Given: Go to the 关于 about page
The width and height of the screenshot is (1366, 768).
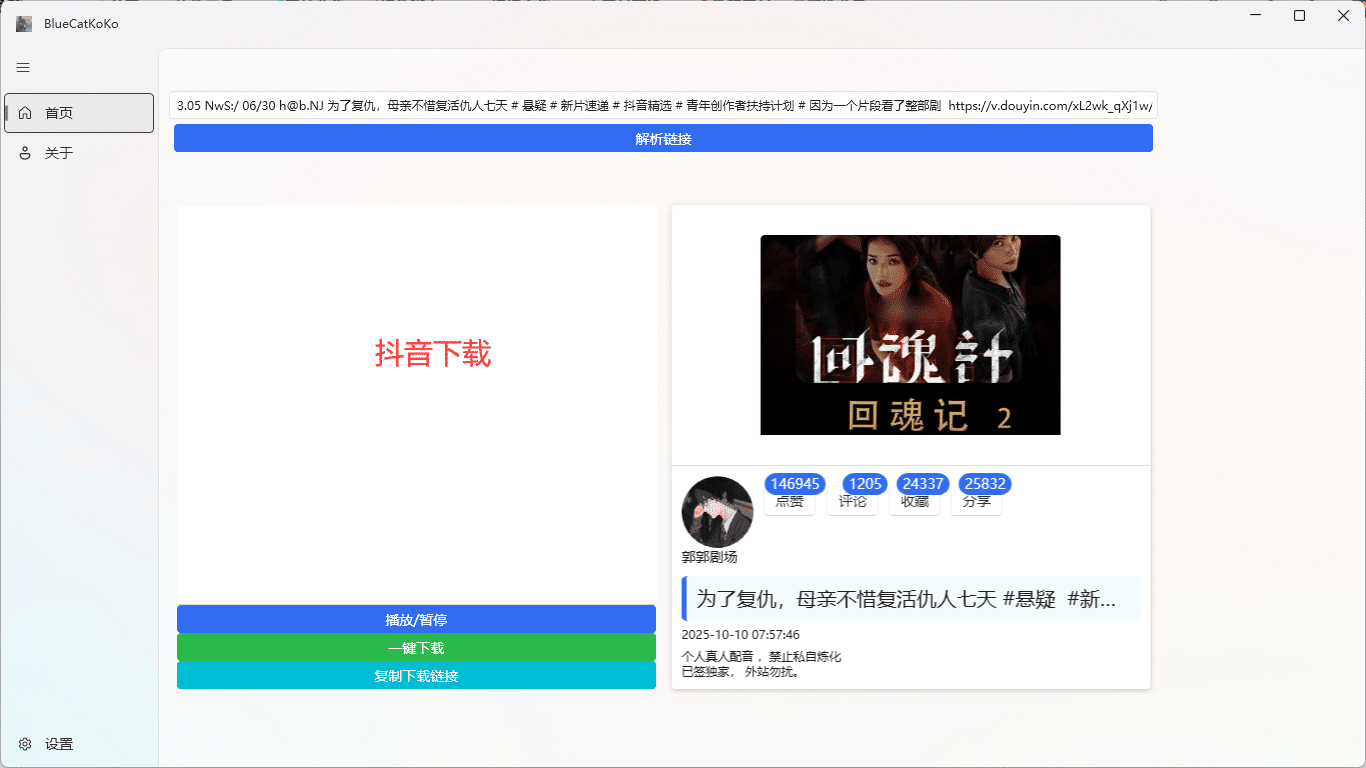Looking at the screenshot, I should pos(79,153).
